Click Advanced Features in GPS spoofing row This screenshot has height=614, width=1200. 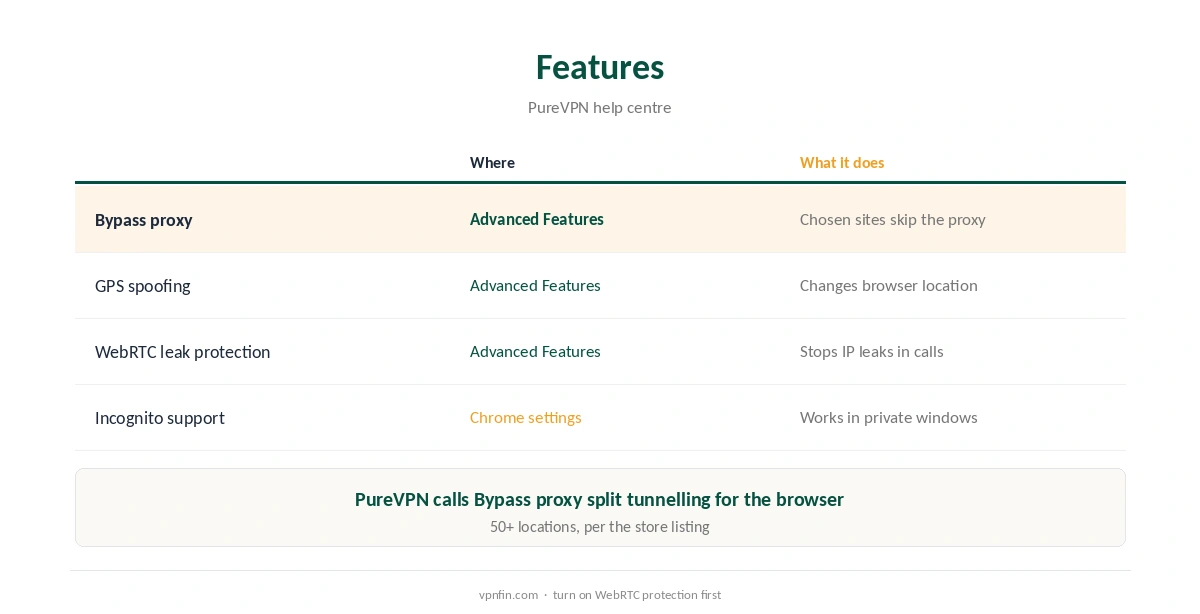click(x=535, y=286)
